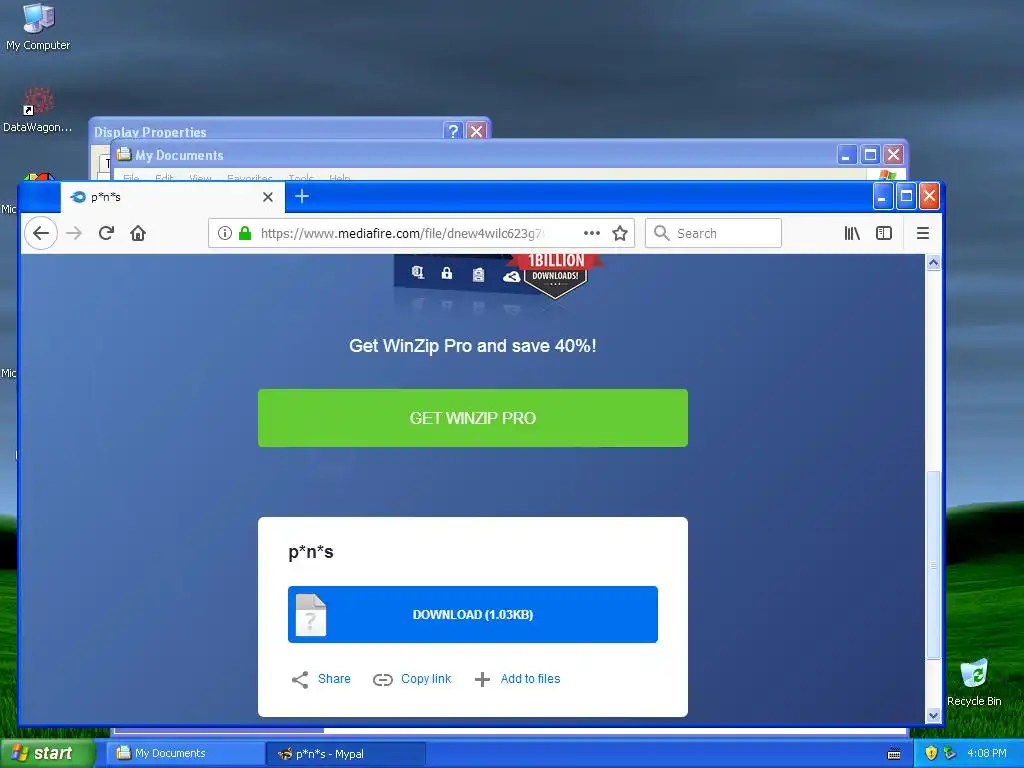
Task: Go back to the previous page
Action: point(40,233)
